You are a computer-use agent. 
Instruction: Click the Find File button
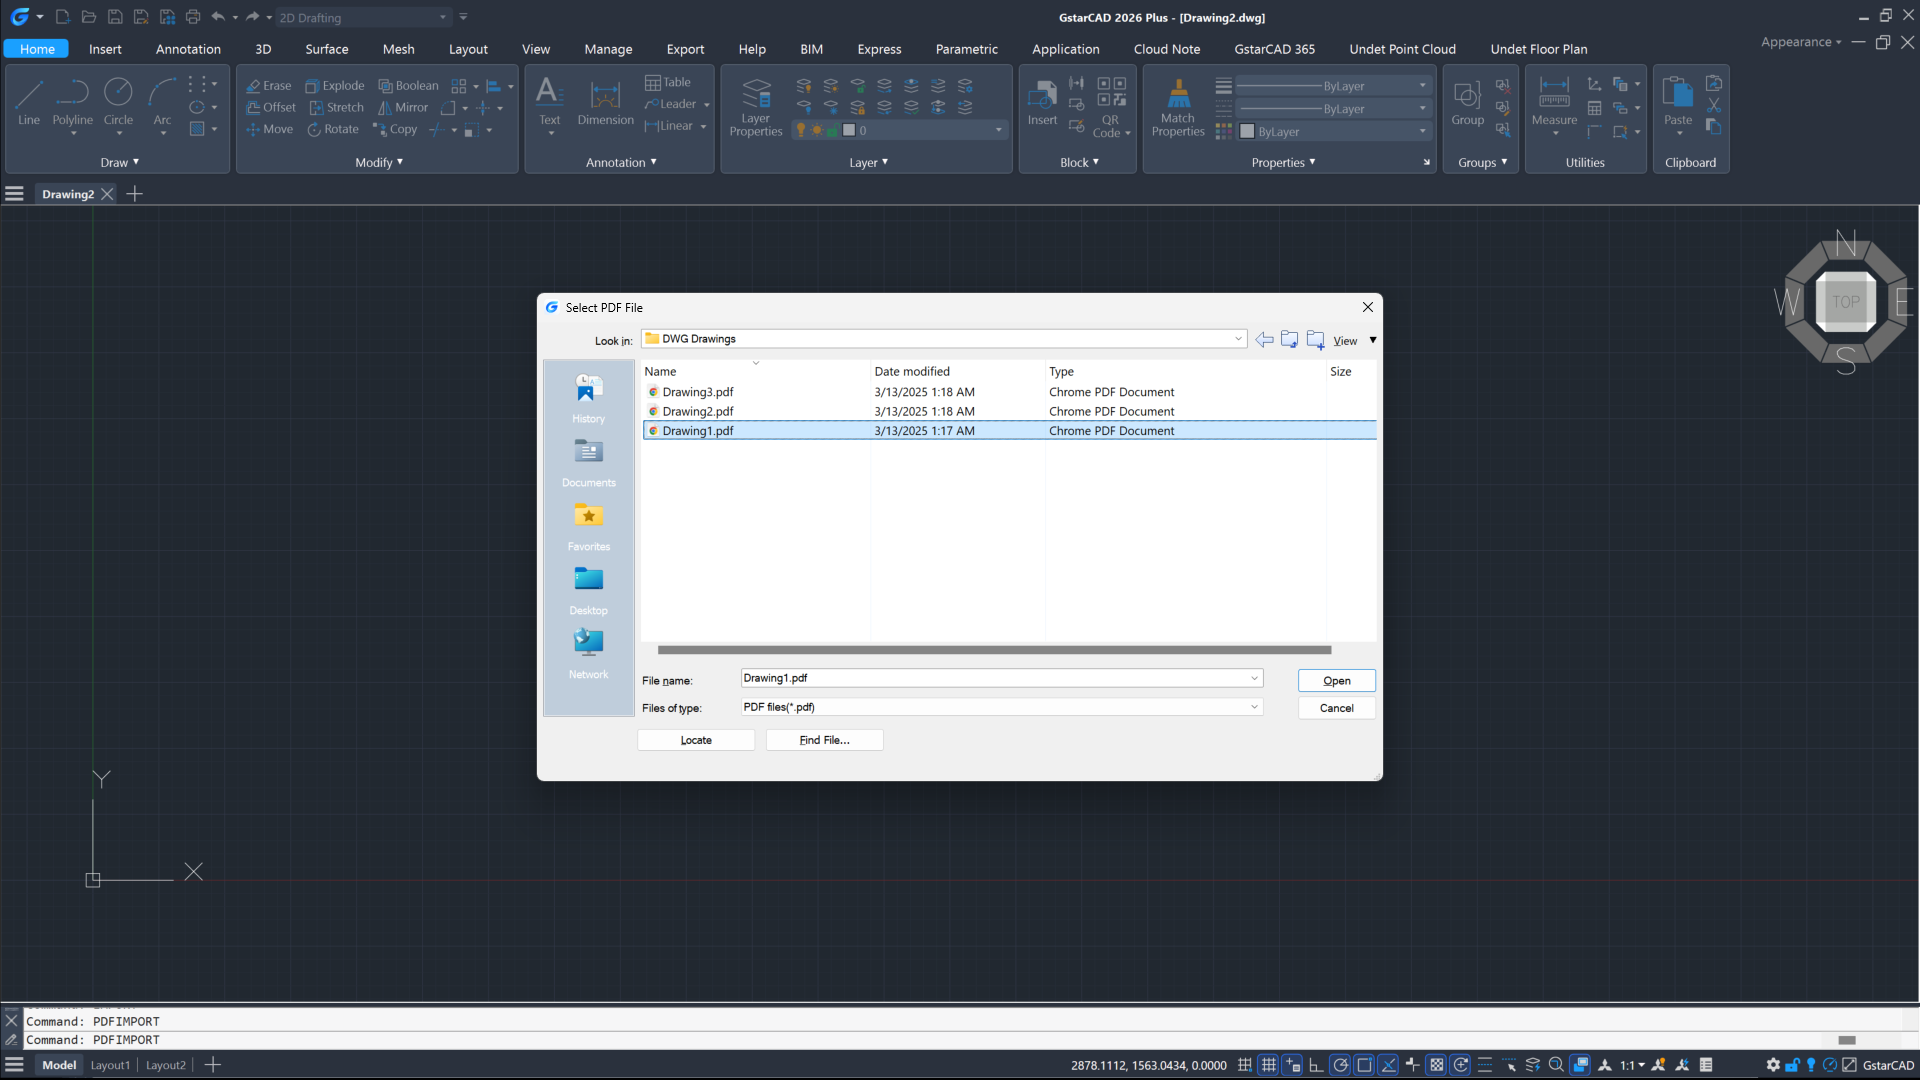pos(824,740)
